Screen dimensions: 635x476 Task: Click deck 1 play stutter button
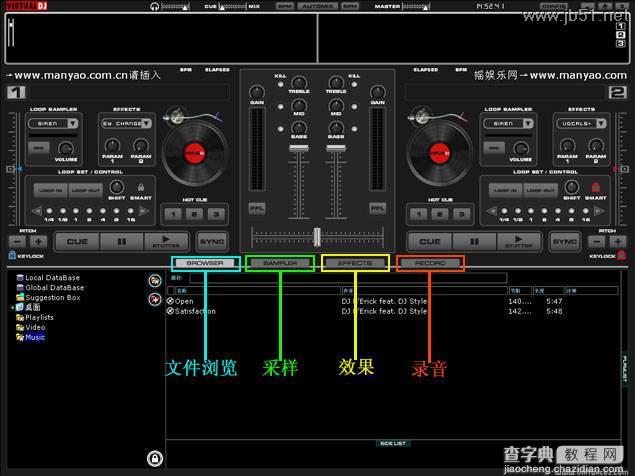pyautogui.click(x=166, y=241)
